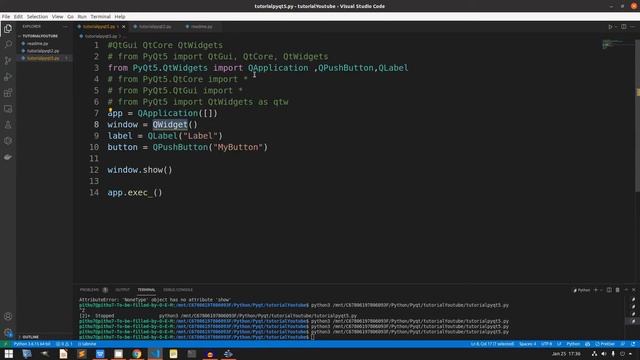Switch to the tutorialpyqt2.py editor tab
Screen dimensions: 640x360
click(x=155, y=27)
